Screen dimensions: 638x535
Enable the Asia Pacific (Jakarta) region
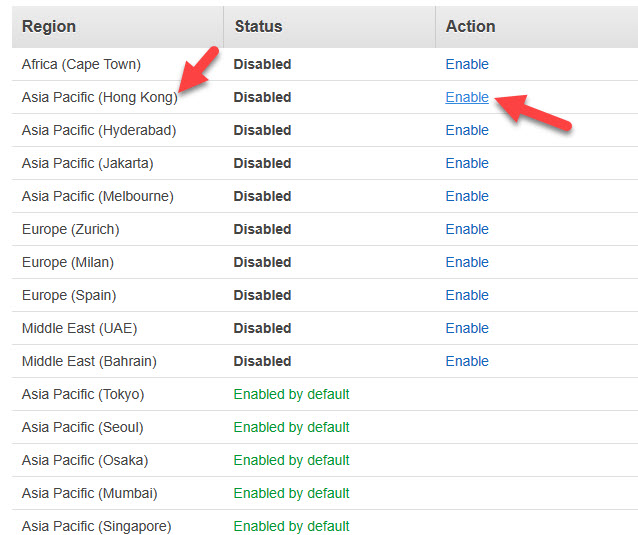(467, 163)
